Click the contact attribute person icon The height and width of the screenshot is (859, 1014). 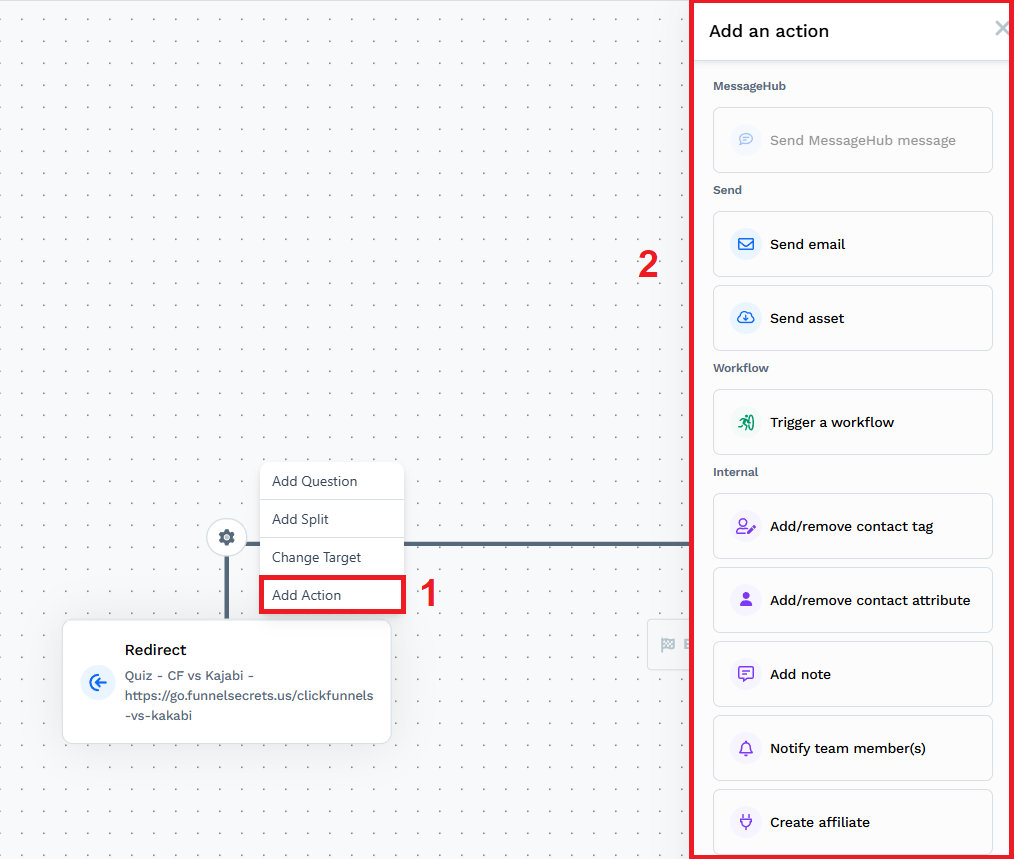click(x=746, y=600)
